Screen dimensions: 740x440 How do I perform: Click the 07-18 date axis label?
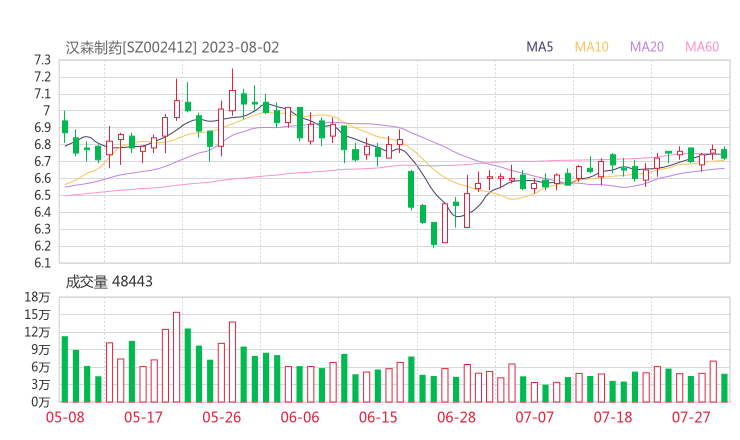click(x=613, y=417)
